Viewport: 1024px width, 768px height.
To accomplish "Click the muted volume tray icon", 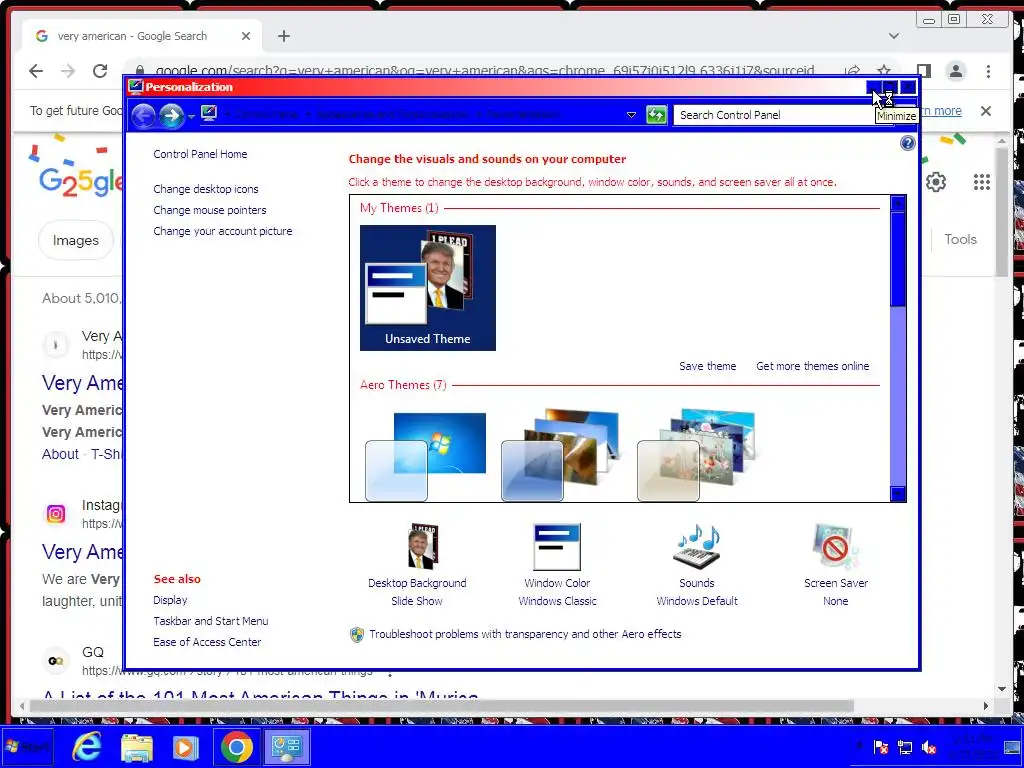I will [x=928, y=748].
